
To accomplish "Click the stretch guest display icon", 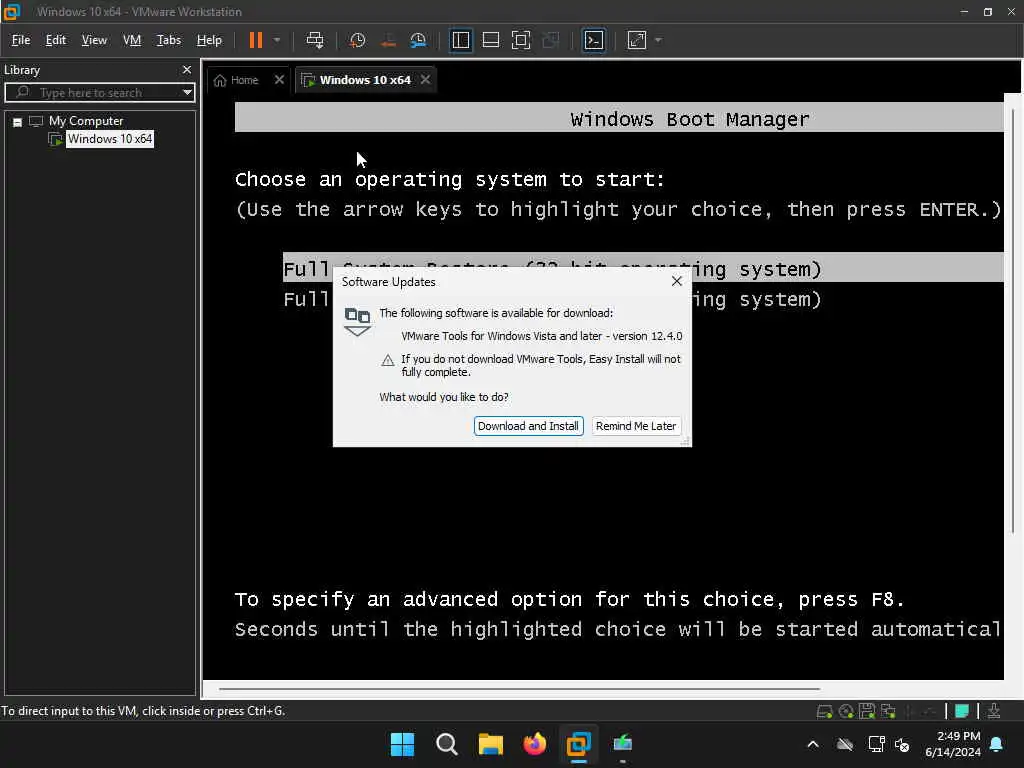I will (x=637, y=40).
